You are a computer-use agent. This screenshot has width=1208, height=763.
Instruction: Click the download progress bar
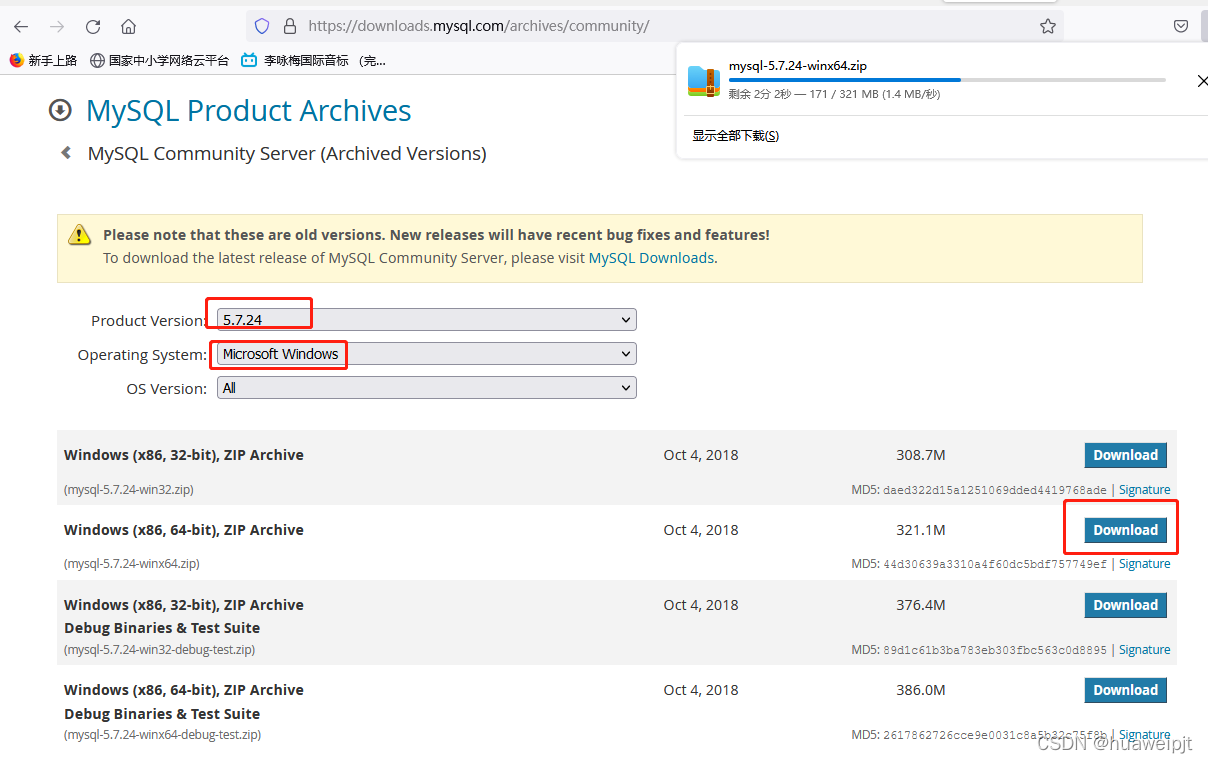[947, 79]
